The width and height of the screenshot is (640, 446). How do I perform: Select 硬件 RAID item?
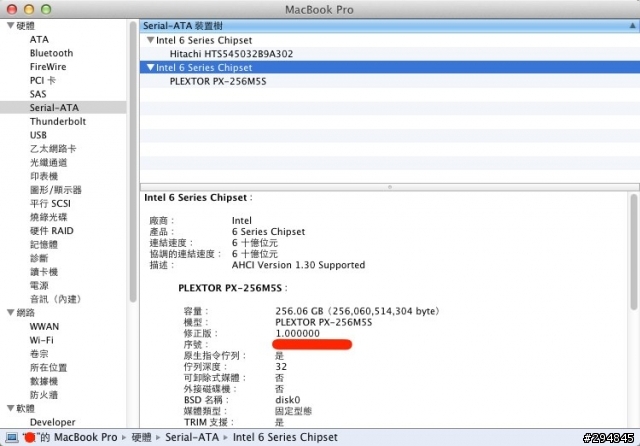click(51, 231)
